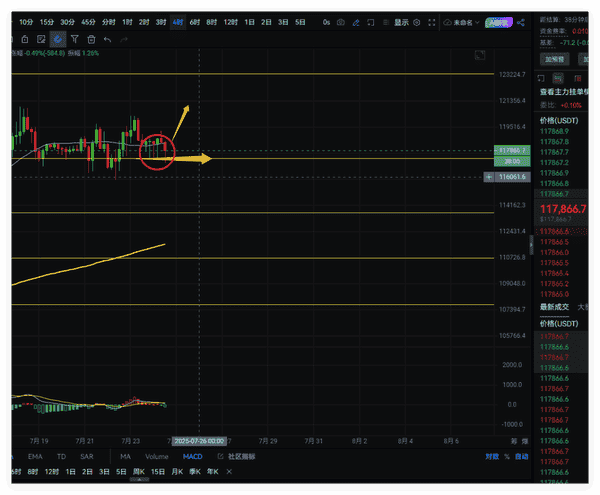Click the trash delete drawings icon
The image size is (600, 495).
click(90, 39)
